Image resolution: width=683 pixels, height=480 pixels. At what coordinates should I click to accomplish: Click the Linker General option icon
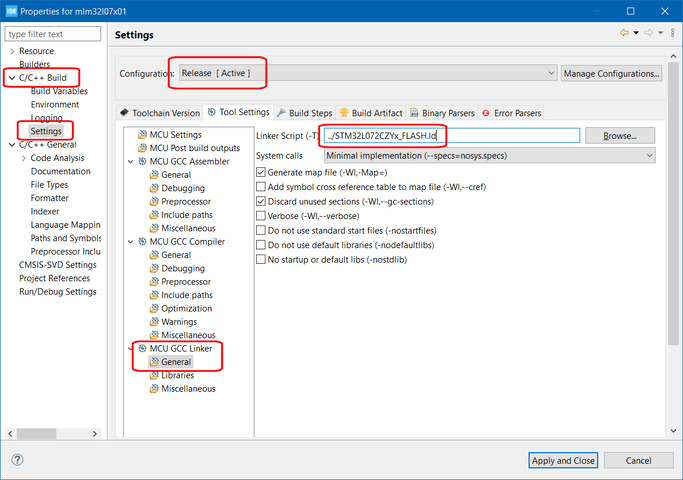(154, 362)
